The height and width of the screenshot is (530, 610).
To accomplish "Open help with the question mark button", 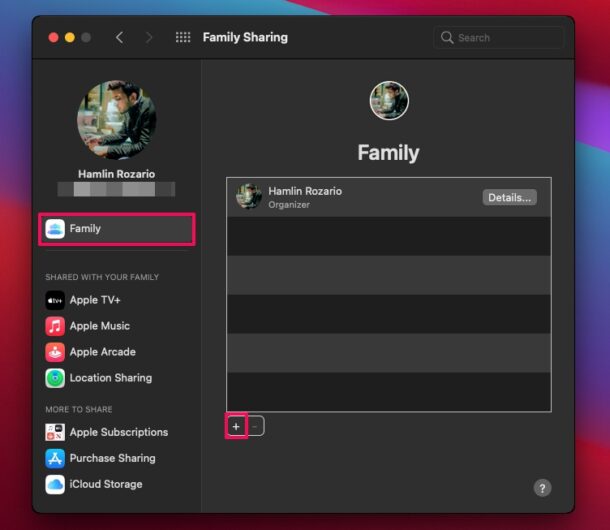I will tap(542, 488).
